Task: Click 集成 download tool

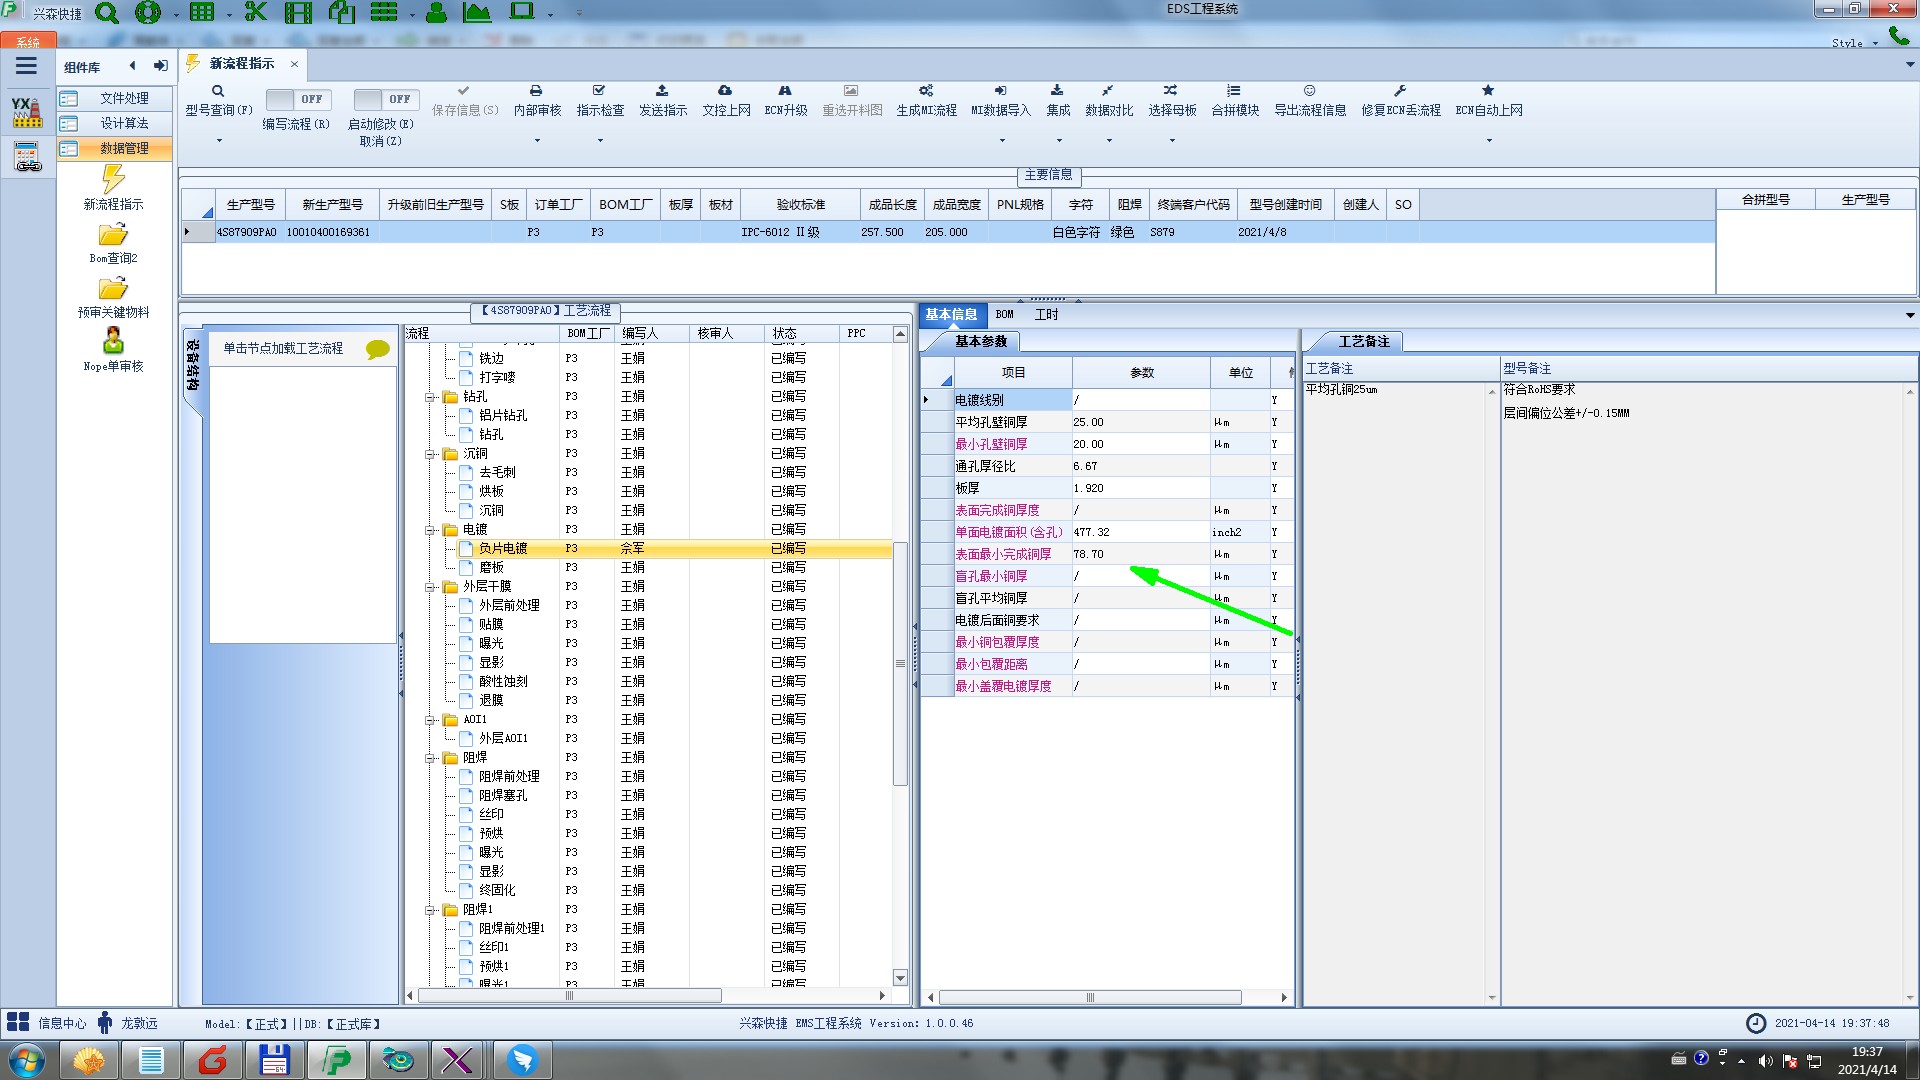Action: [1058, 101]
